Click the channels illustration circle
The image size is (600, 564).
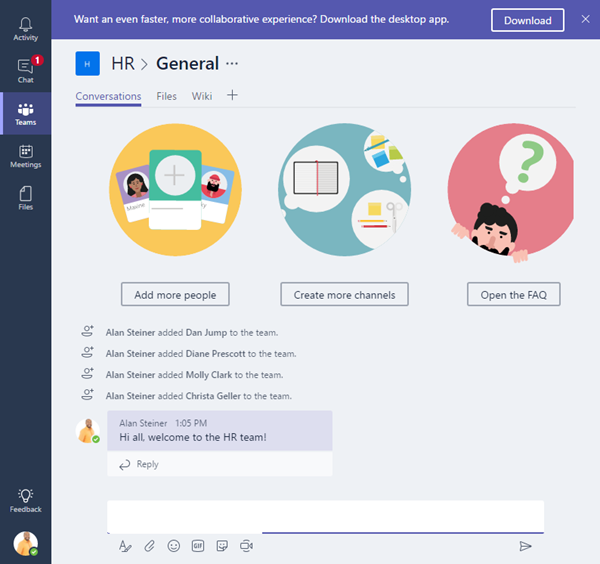point(344,190)
